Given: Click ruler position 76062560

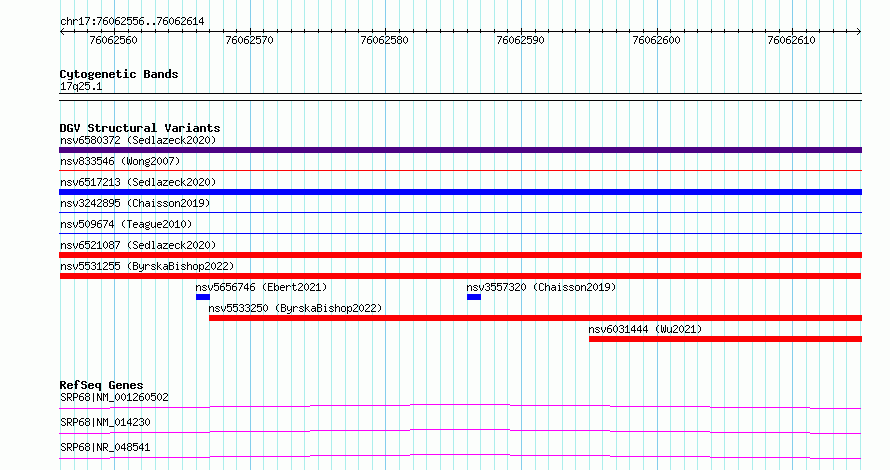Looking at the screenshot, I should pyautogui.click(x=114, y=40).
